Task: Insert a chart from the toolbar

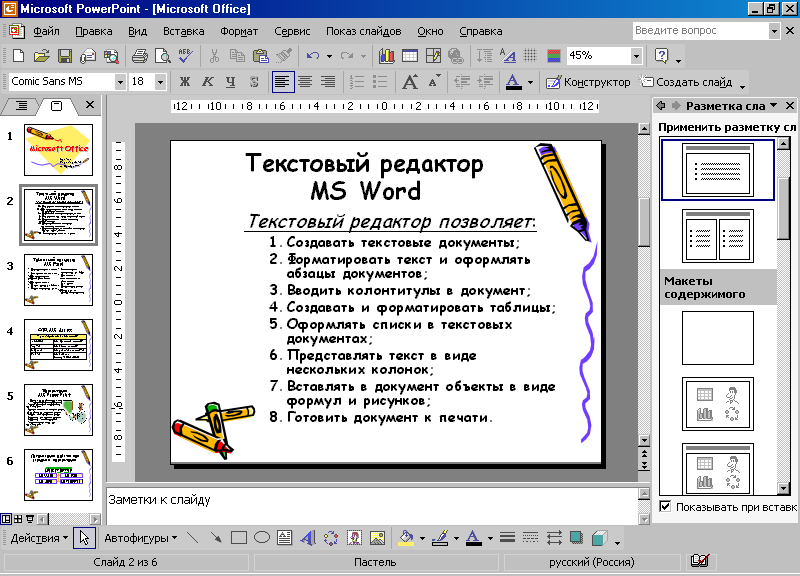Action: coord(386,56)
